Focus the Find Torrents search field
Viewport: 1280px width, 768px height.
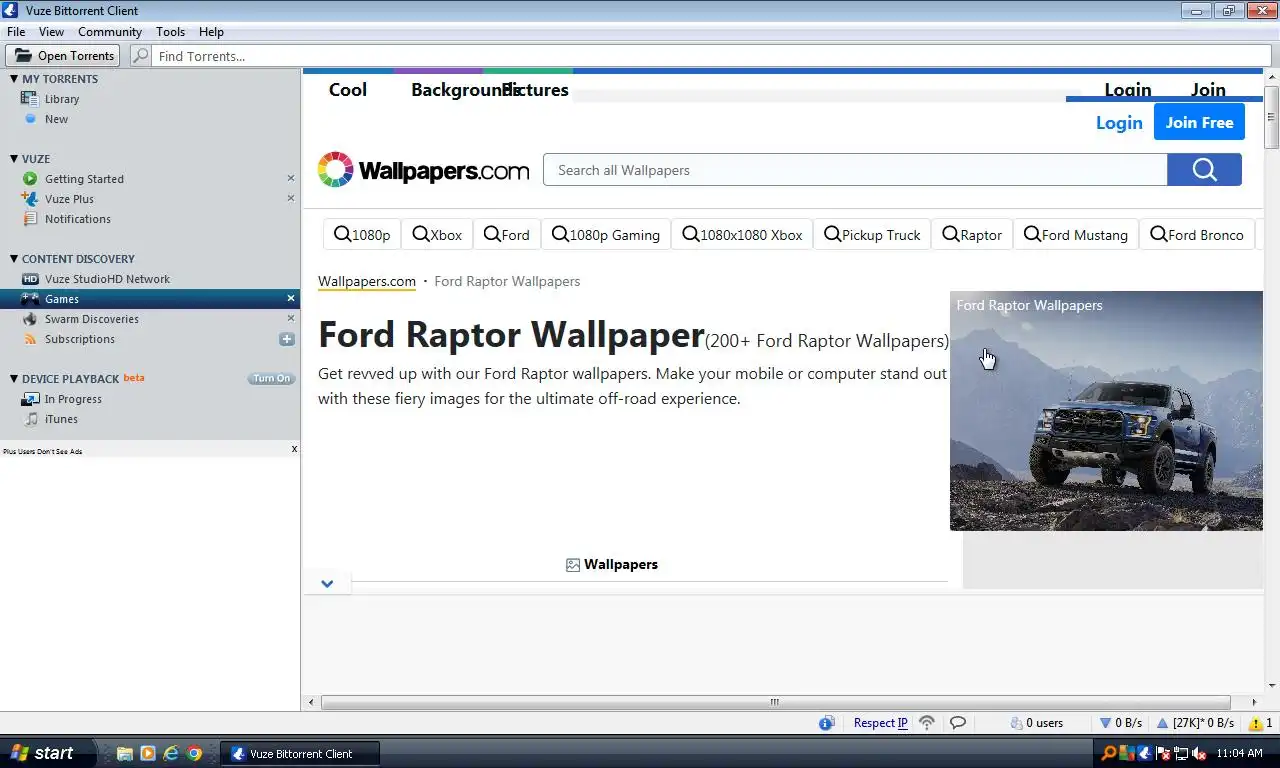713,56
